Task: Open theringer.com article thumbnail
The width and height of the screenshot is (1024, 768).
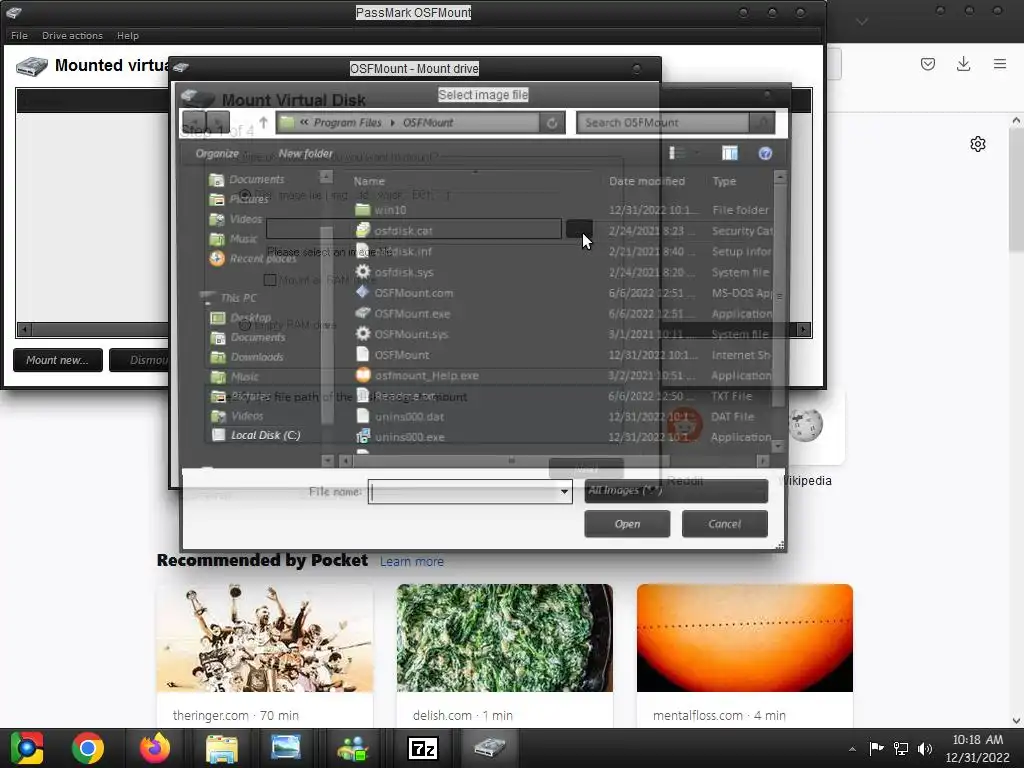Action: pos(264,638)
